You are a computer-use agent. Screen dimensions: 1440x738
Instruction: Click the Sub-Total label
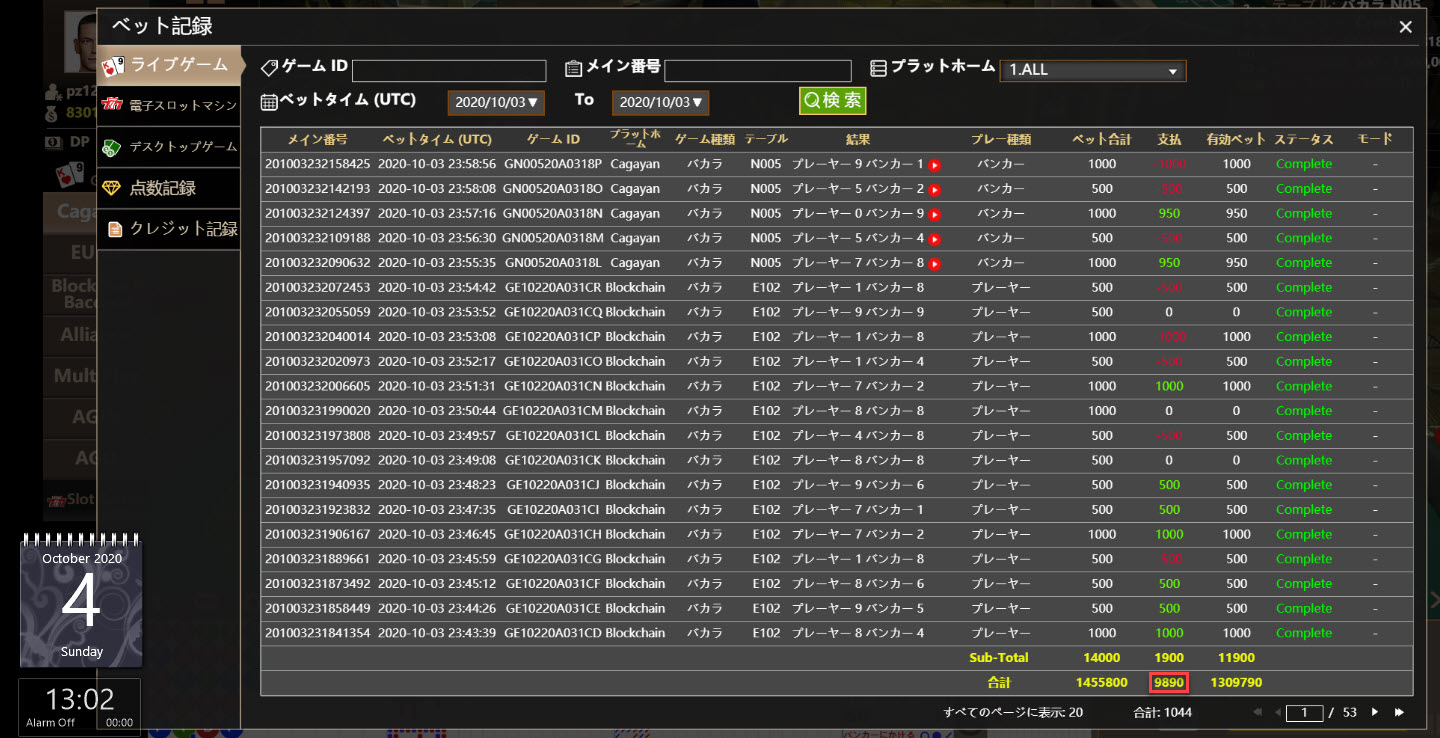pos(998,658)
